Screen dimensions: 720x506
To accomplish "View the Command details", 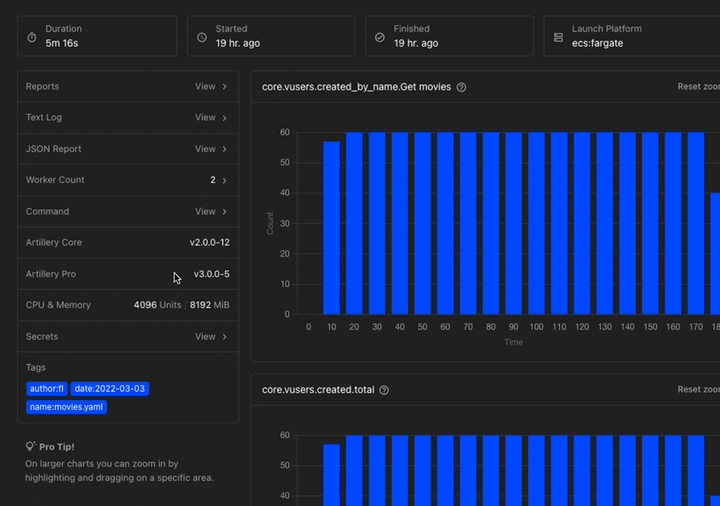I will (x=206, y=212).
